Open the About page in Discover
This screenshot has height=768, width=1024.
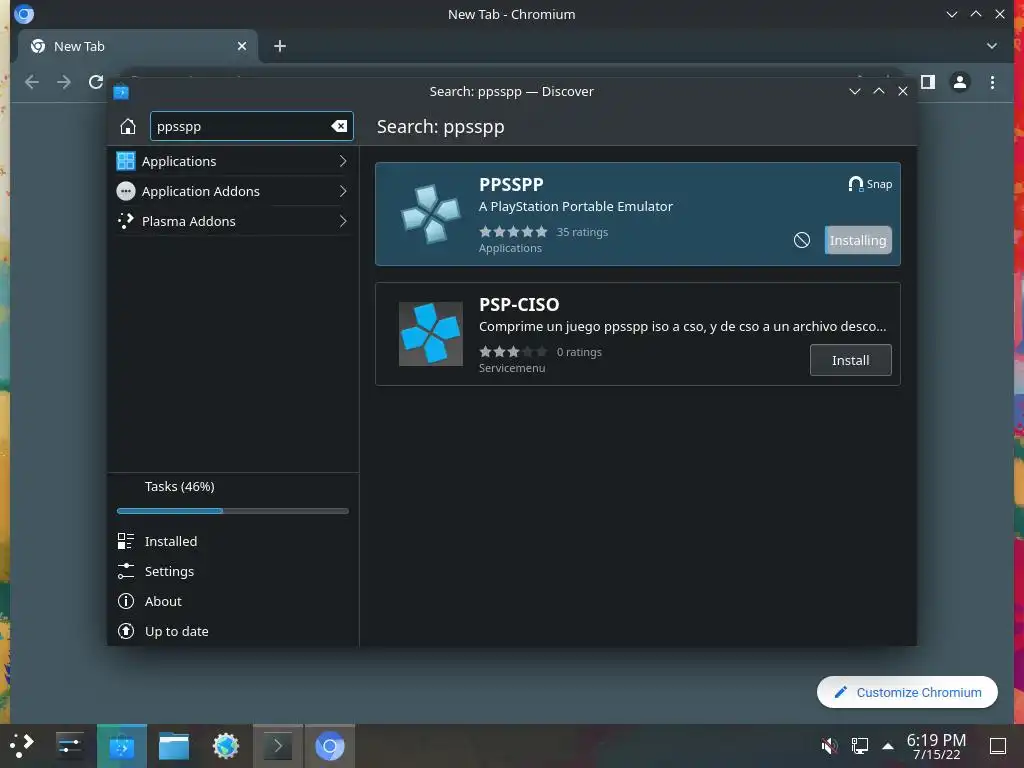[x=233, y=601]
